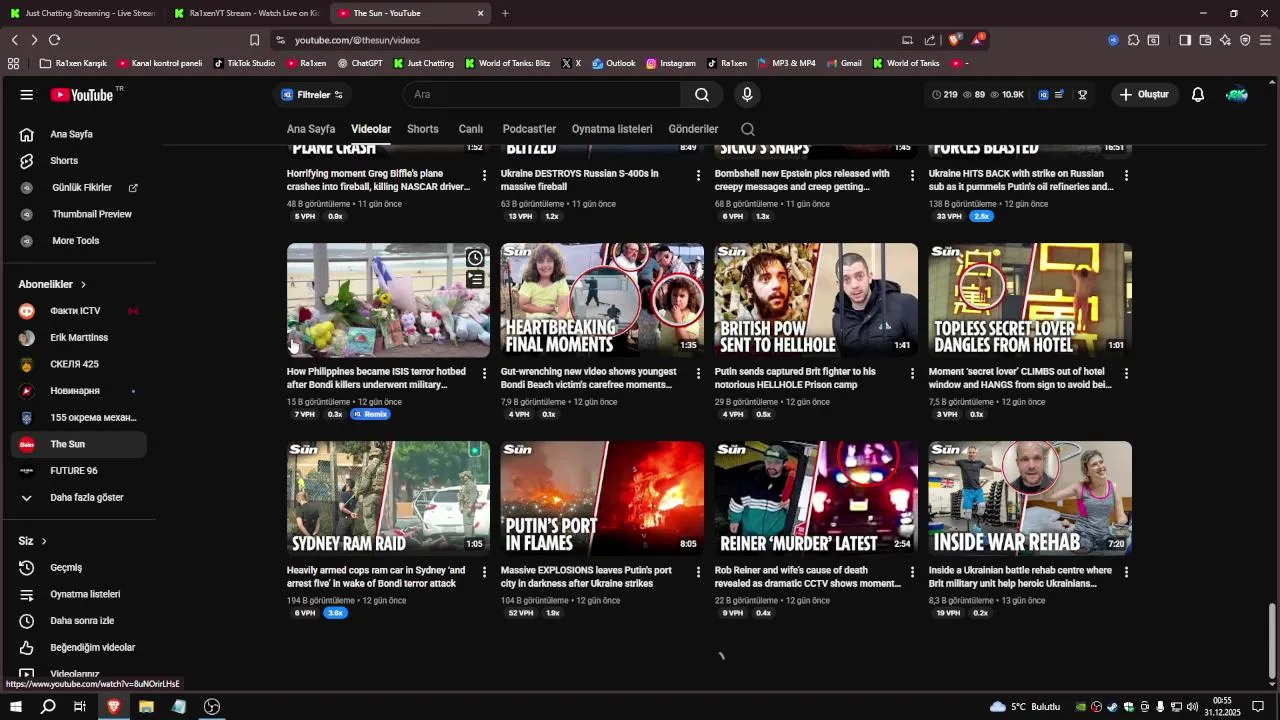
Task: Click the search magnifier button next to Ara
Action: click(x=702, y=94)
